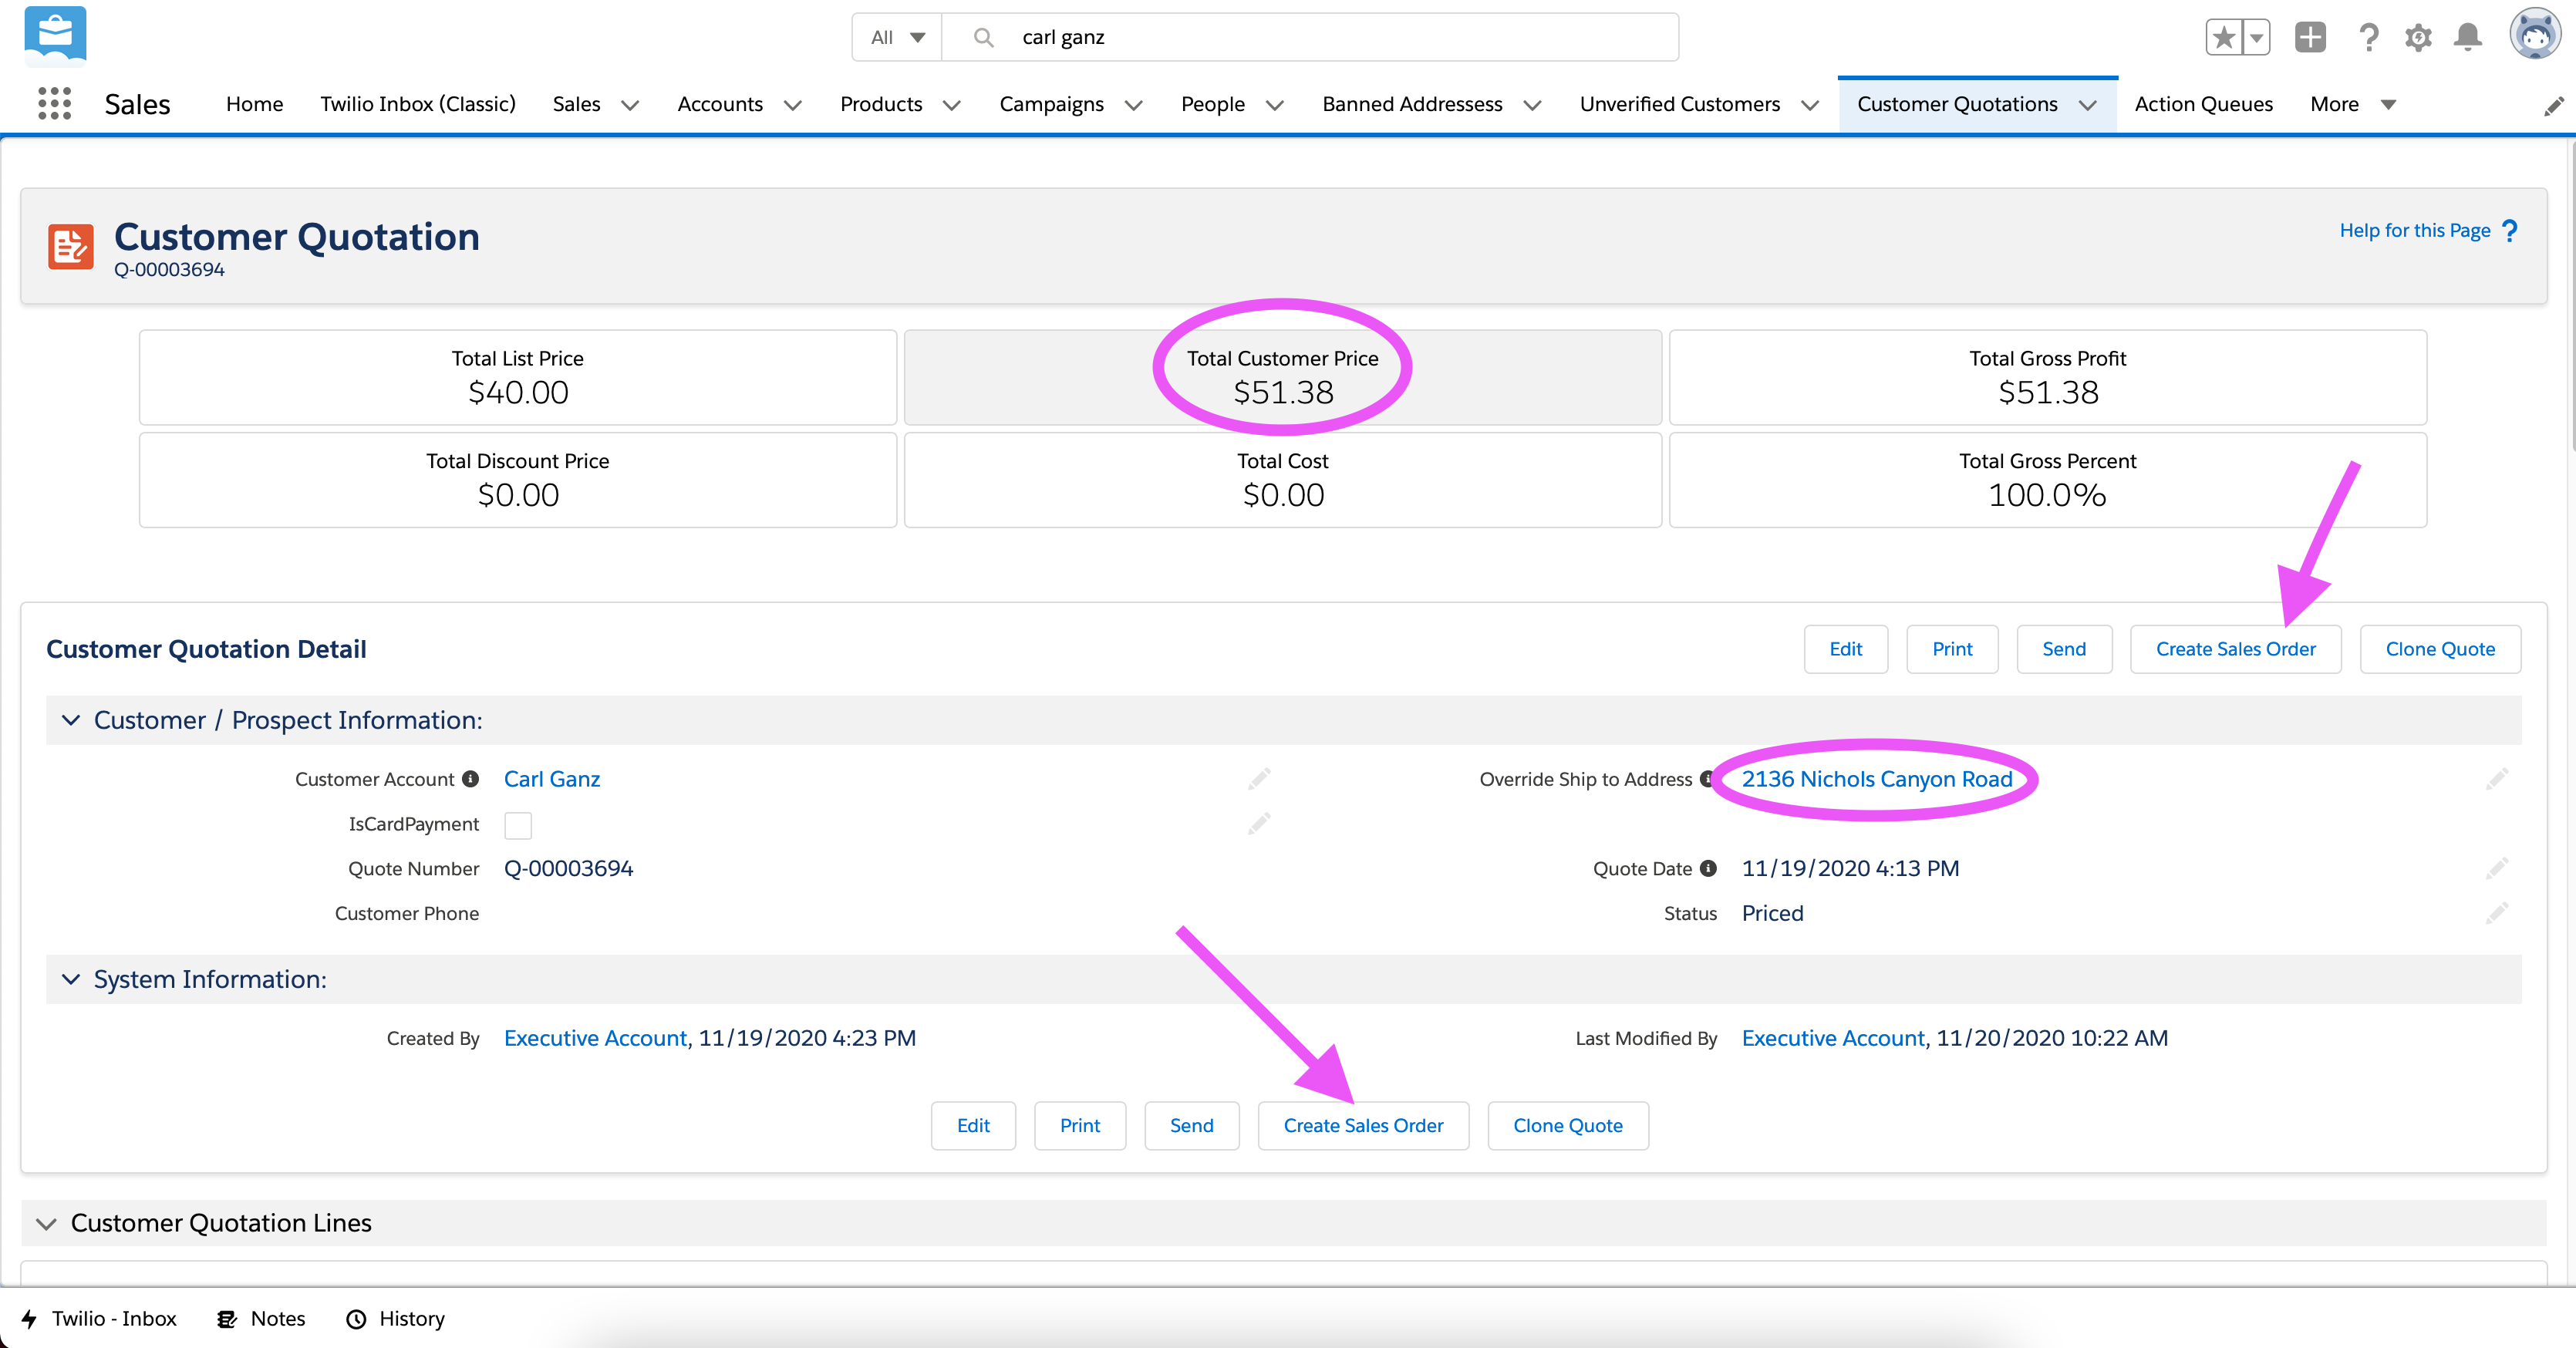This screenshot has height=1348, width=2576.
Task: Open the 2136 Nichols Canyon Road link
Action: click(1877, 779)
